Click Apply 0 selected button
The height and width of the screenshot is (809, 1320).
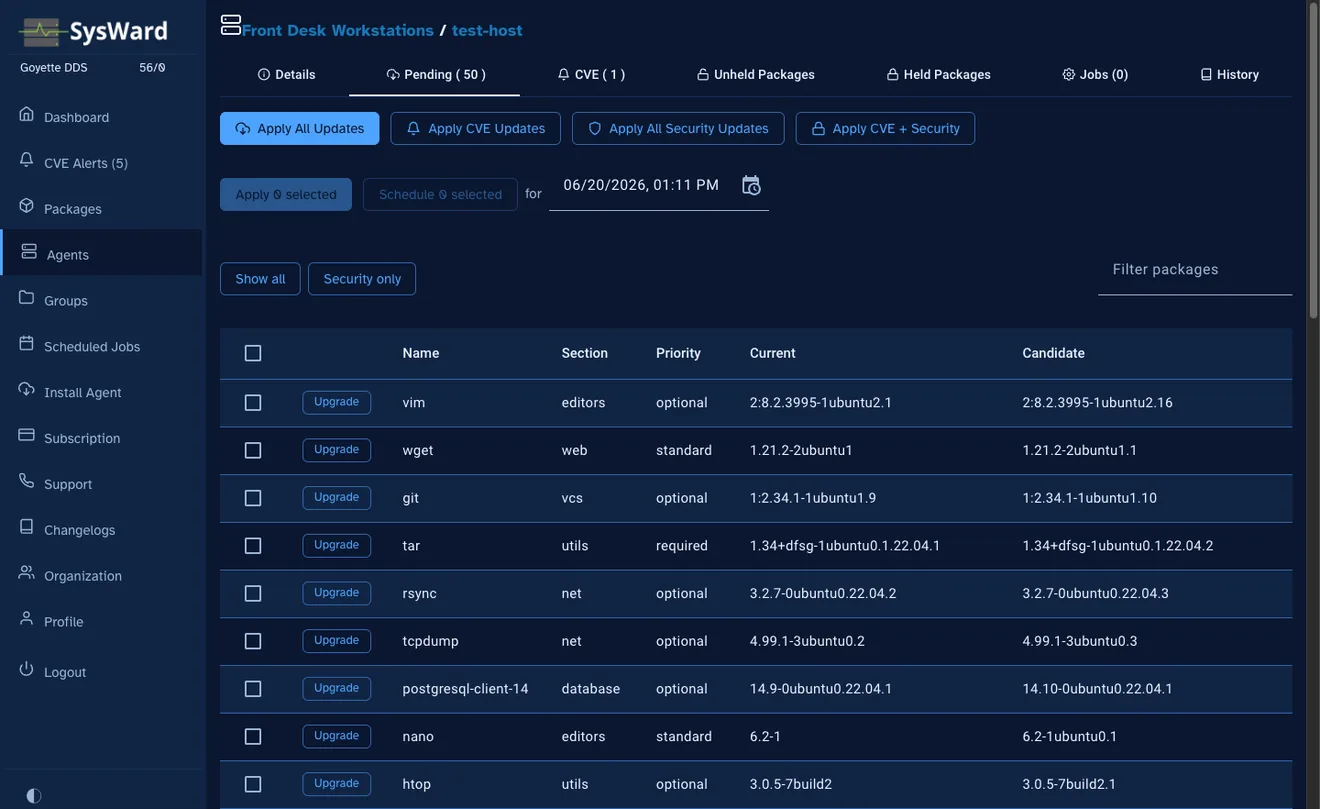tap(286, 194)
